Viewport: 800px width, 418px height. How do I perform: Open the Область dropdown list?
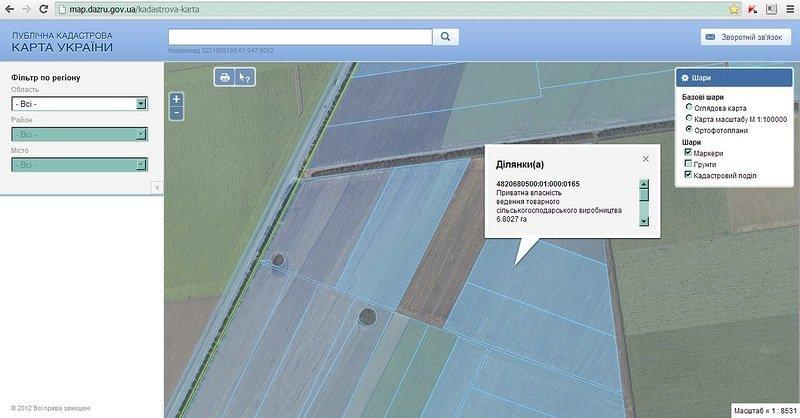tap(80, 103)
